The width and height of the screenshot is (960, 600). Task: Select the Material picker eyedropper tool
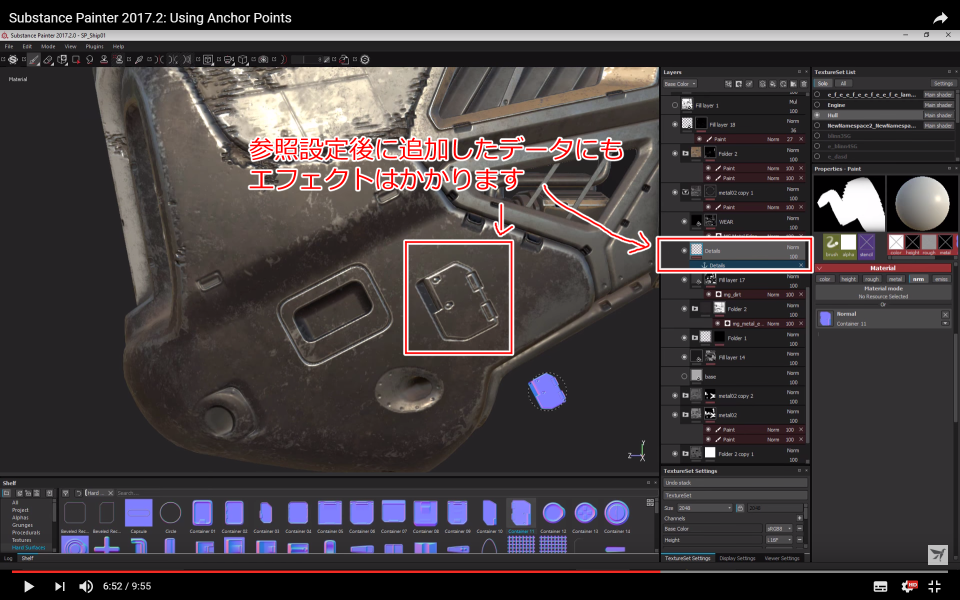139,59
